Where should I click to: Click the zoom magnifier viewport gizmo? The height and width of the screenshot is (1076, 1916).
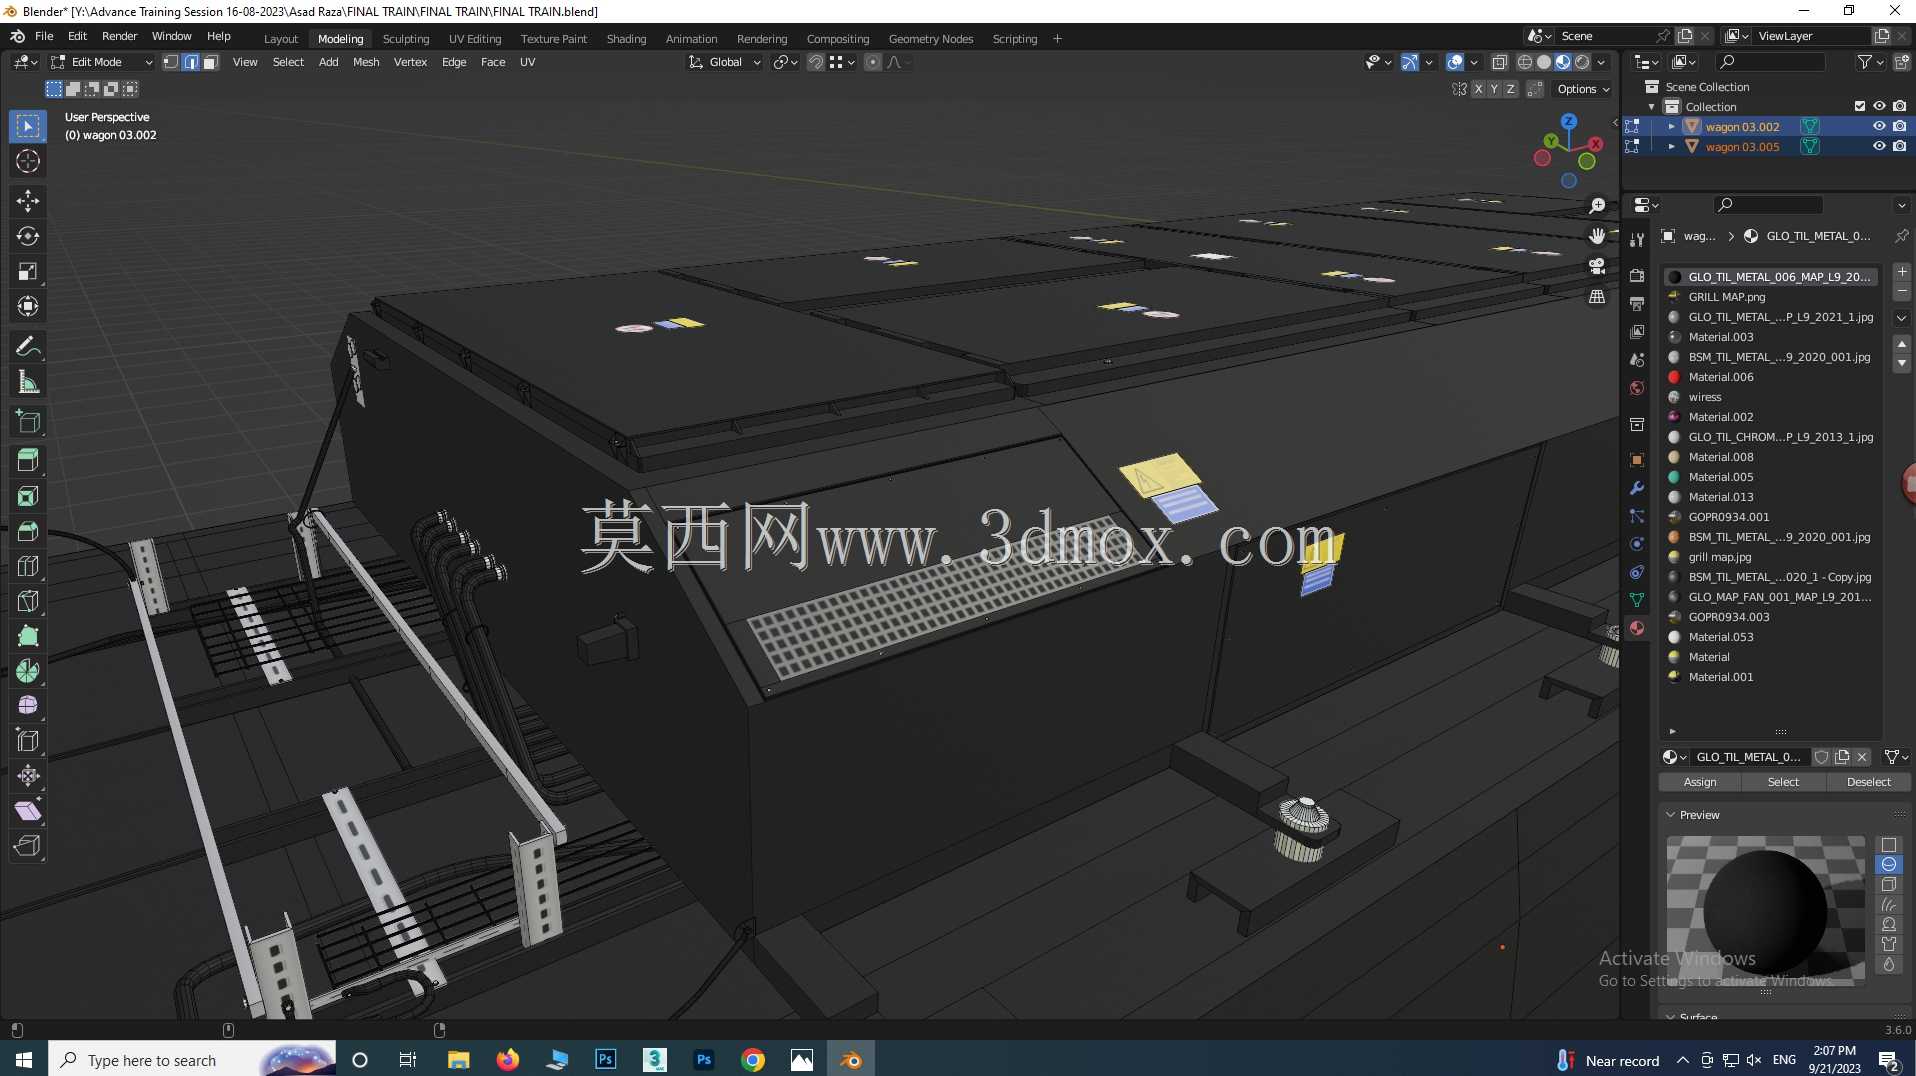point(1597,206)
